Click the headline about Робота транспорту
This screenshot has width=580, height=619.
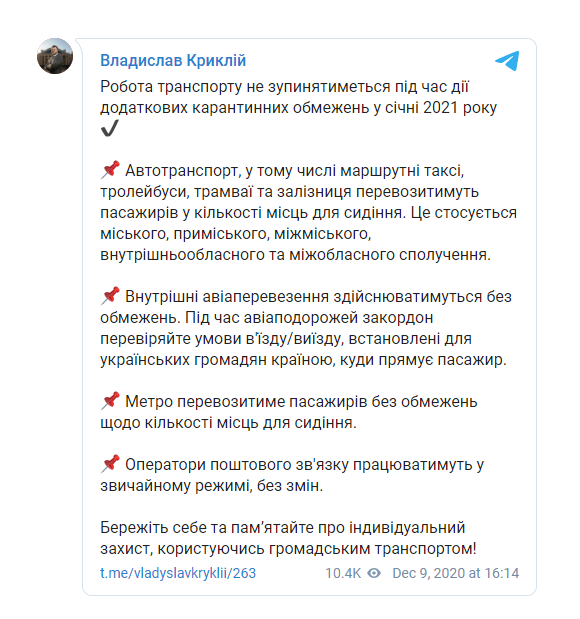pyautogui.click(x=298, y=107)
